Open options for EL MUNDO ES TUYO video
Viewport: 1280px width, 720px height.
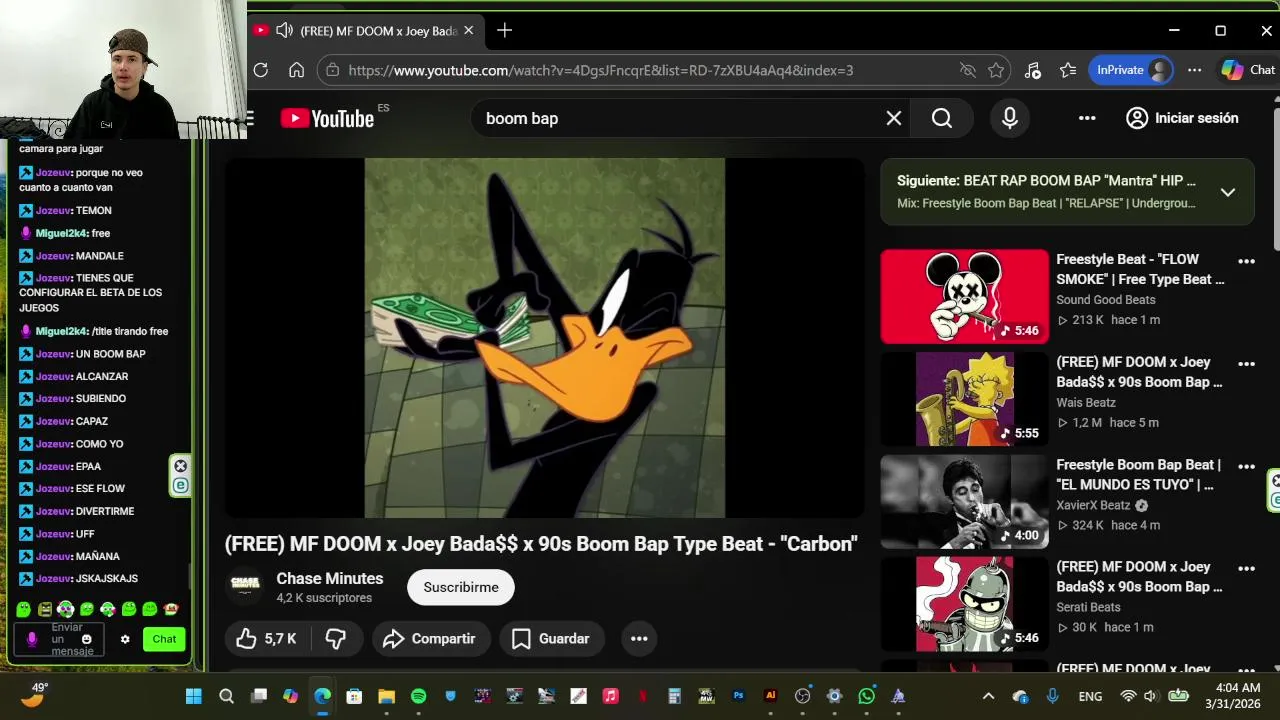point(1246,466)
